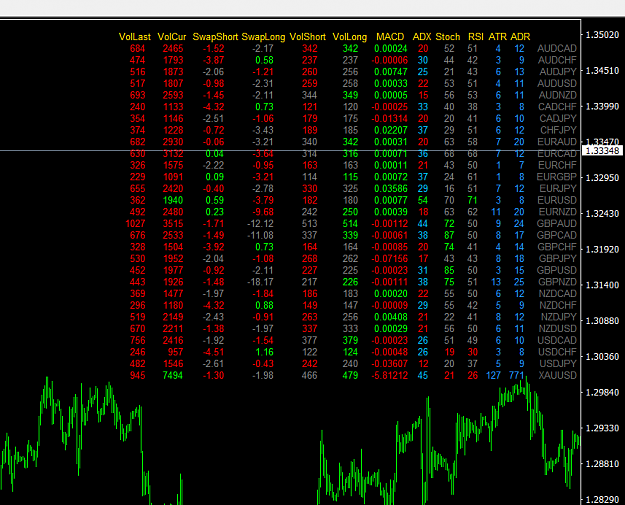The width and height of the screenshot is (625, 505).
Task: Select the XAUUSD symbol label
Action: [x=558, y=375]
